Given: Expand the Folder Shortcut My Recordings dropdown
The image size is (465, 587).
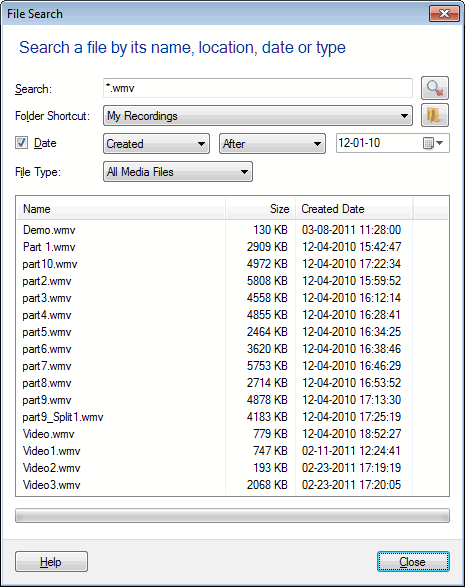Looking at the screenshot, I should [258, 116].
